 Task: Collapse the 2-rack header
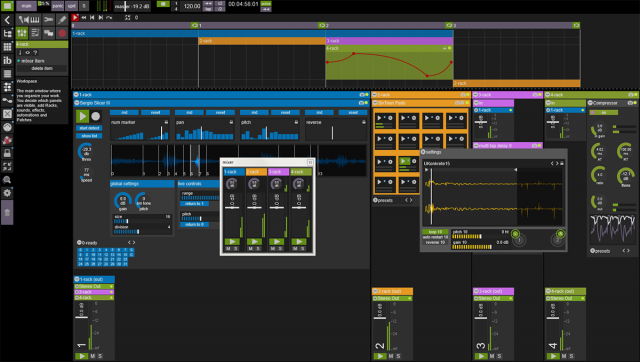click(x=375, y=95)
